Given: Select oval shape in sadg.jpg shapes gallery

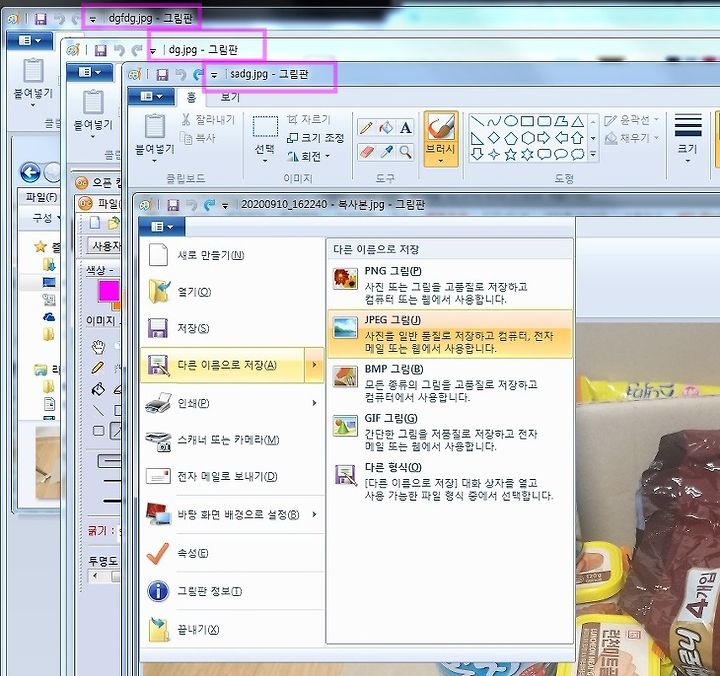Looking at the screenshot, I should pyautogui.click(x=511, y=121).
